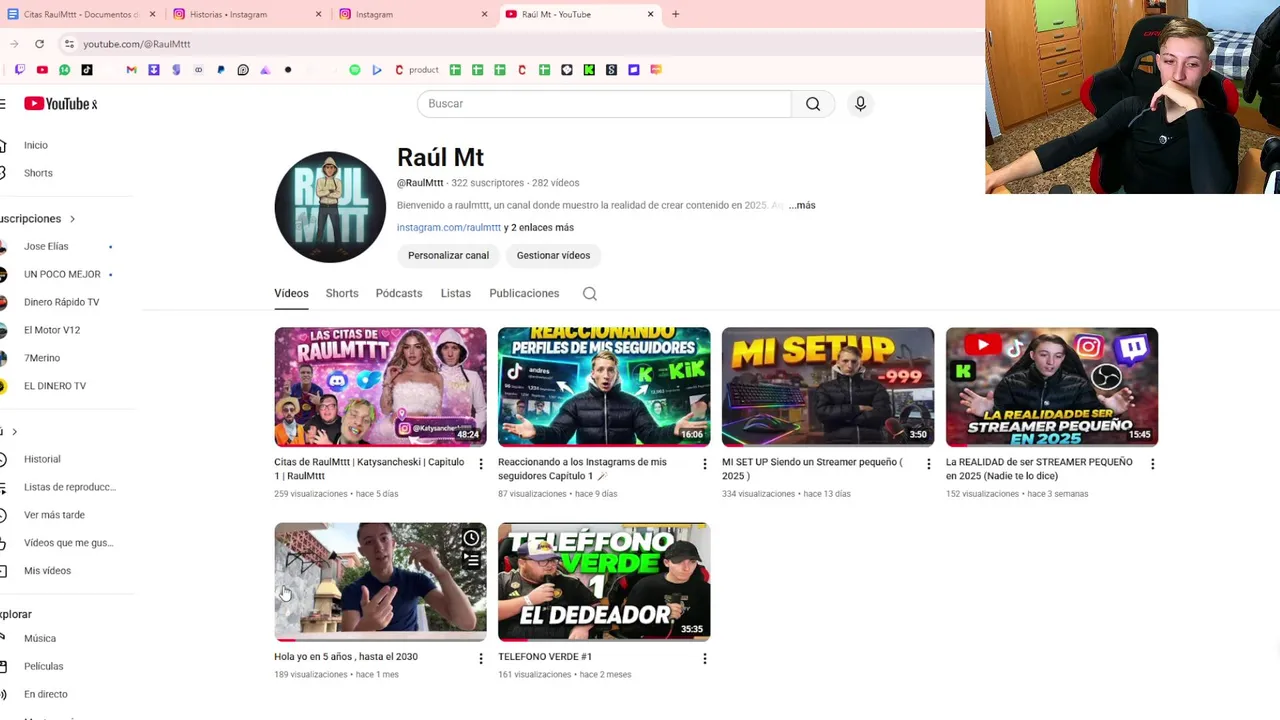Image resolution: width=1280 pixels, height=720 pixels.
Task: Click the address bar showing youtube.com/@RaulMttt
Action: click(520, 44)
